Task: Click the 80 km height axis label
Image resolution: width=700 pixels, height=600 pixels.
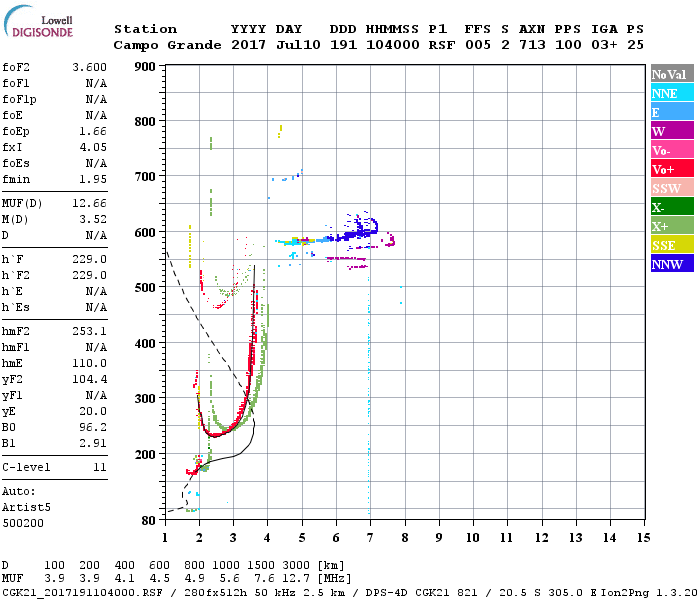Action: point(149,521)
